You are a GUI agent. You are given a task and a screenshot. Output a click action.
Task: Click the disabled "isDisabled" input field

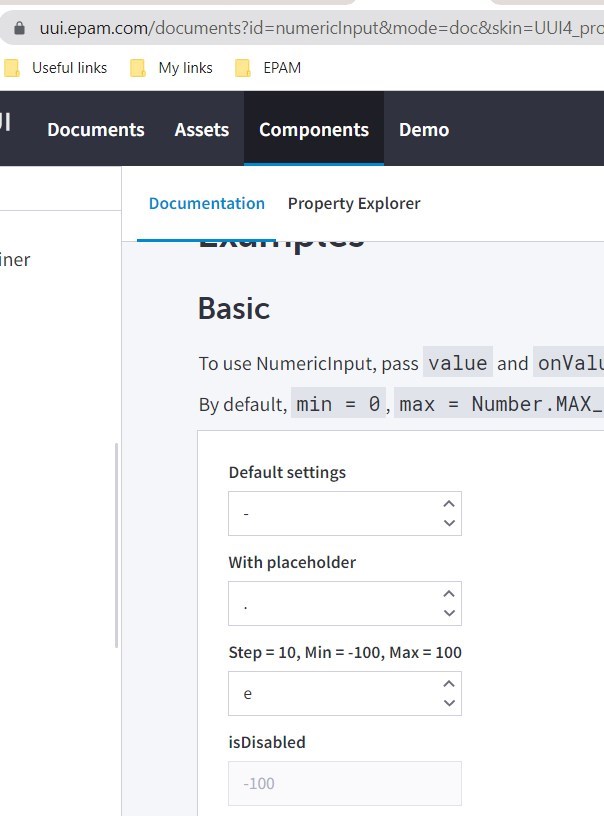pos(344,783)
